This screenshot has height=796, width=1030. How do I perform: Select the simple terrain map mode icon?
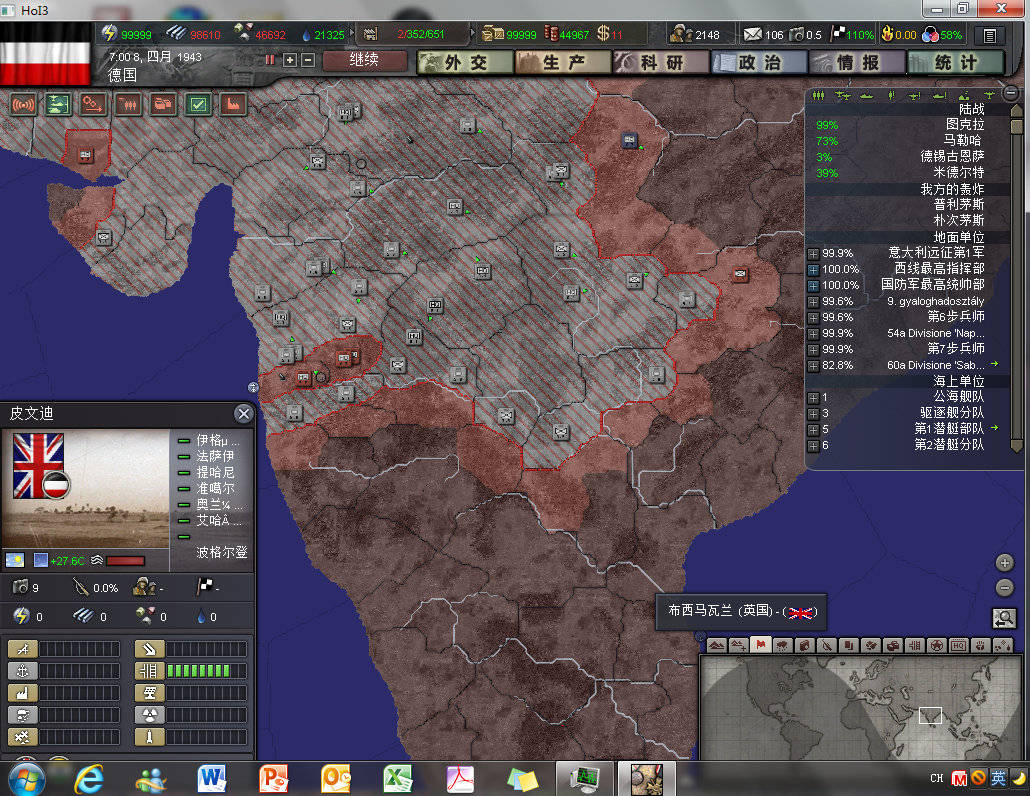pos(738,646)
